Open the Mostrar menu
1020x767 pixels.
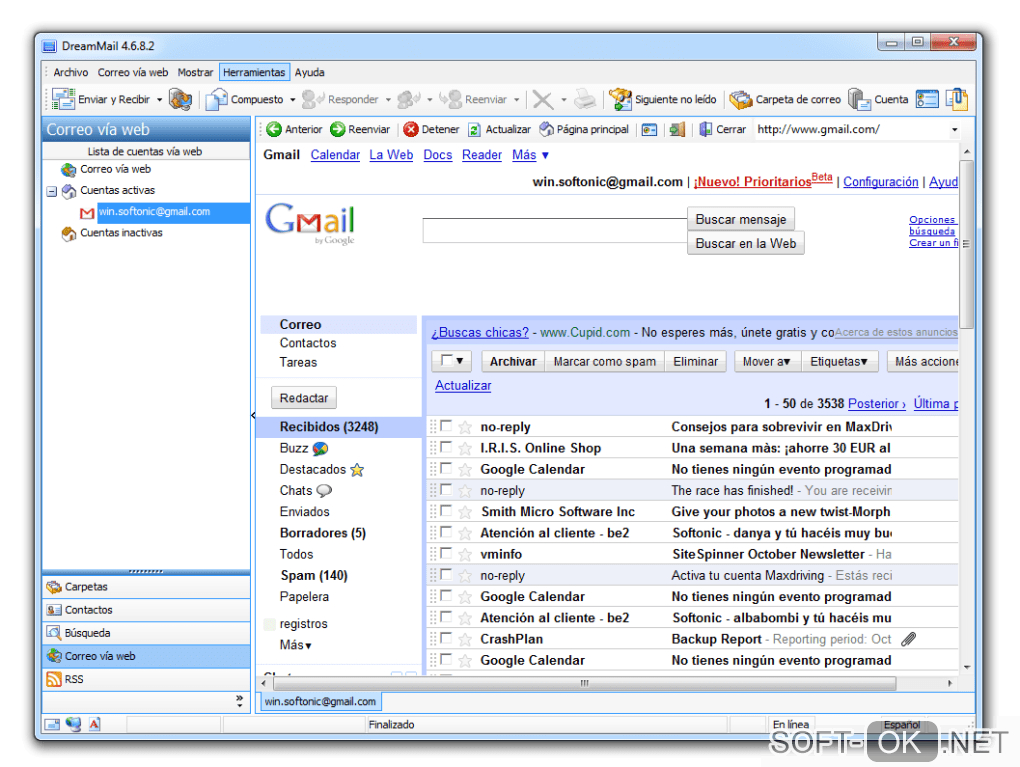pos(195,72)
